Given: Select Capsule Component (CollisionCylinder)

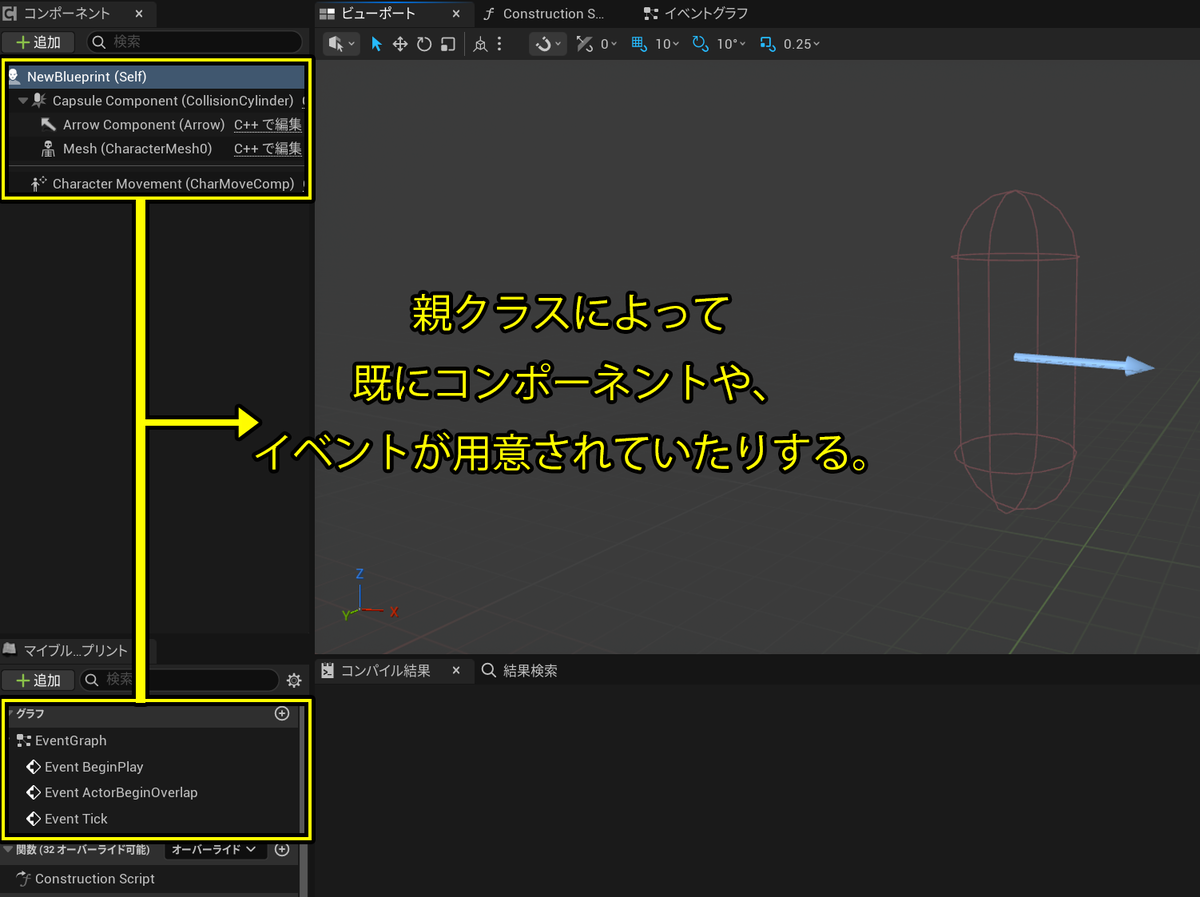Looking at the screenshot, I should [x=173, y=100].
